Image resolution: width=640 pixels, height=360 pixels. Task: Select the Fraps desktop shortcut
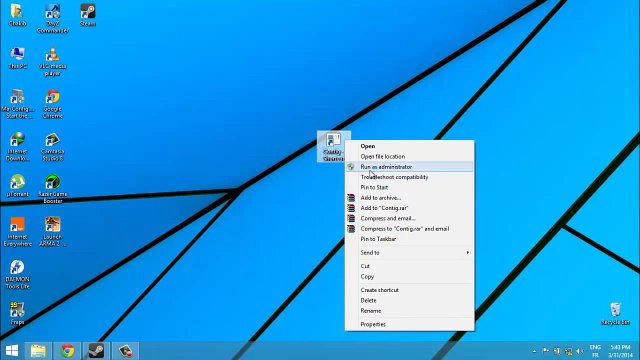18,313
